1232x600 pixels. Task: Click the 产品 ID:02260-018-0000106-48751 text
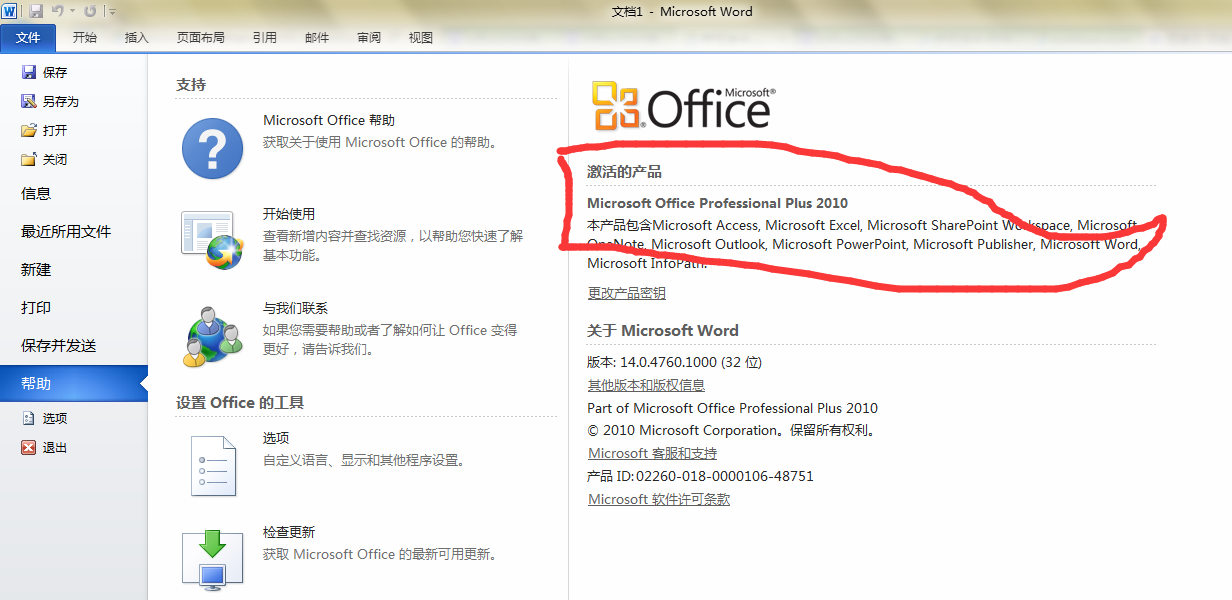(x=700, y=476)
